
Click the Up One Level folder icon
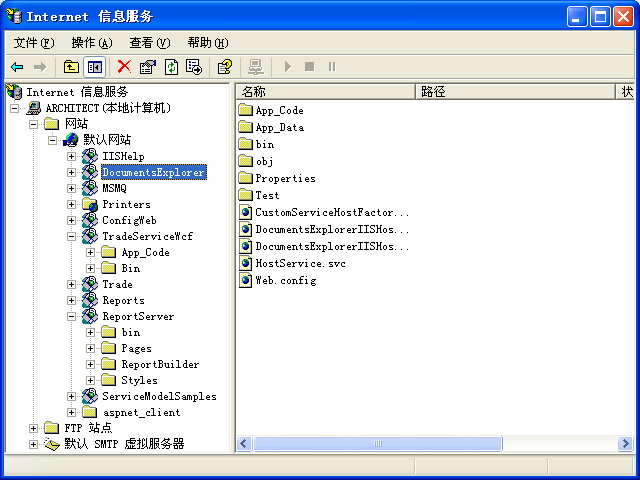click(x=71, y=67)
